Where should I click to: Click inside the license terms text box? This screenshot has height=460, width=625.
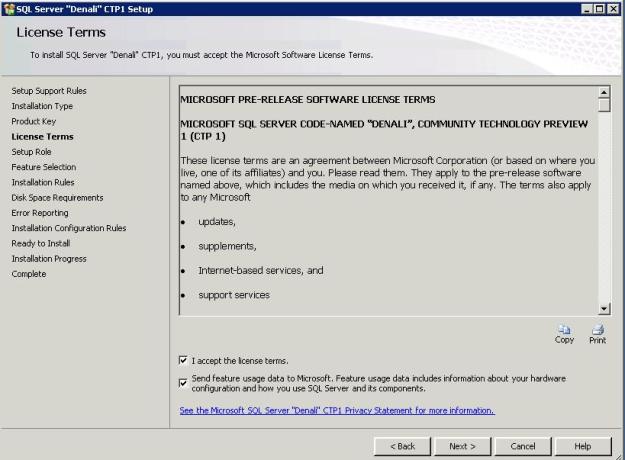(385, 200)
